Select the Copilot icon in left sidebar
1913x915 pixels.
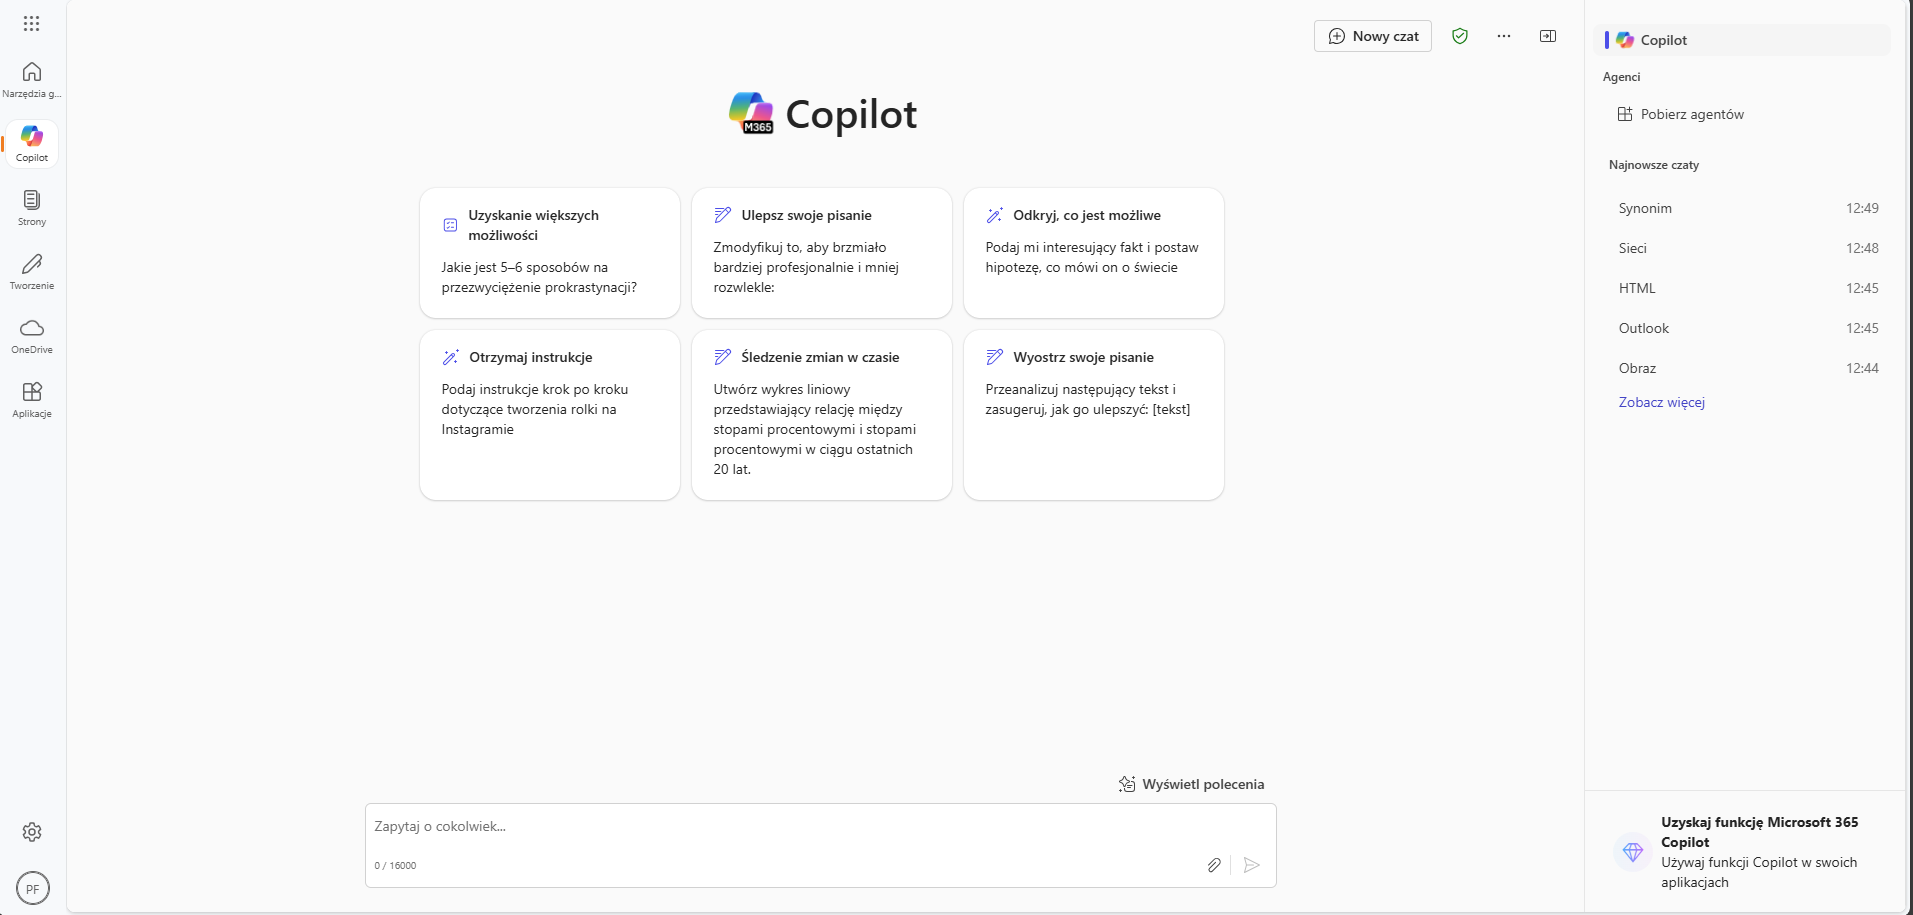coord(32,136)
